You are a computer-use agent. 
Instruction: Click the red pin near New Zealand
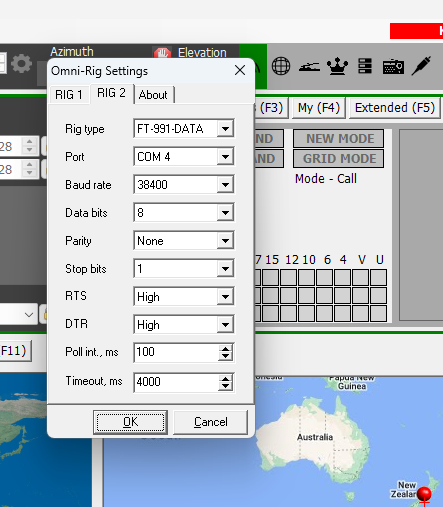[424, 495]
